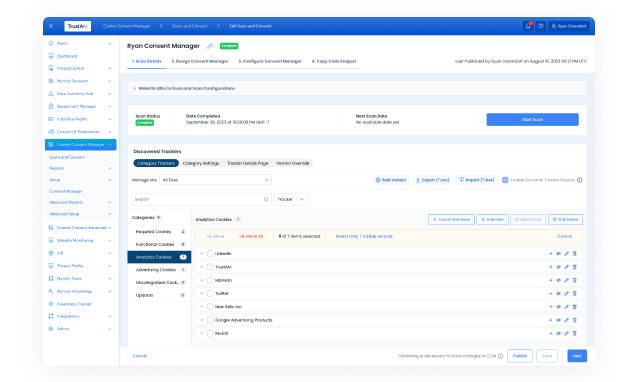Check the LinkedIn tracker checkbox
This screenshot has height=382, width=639.
point(210,254)
